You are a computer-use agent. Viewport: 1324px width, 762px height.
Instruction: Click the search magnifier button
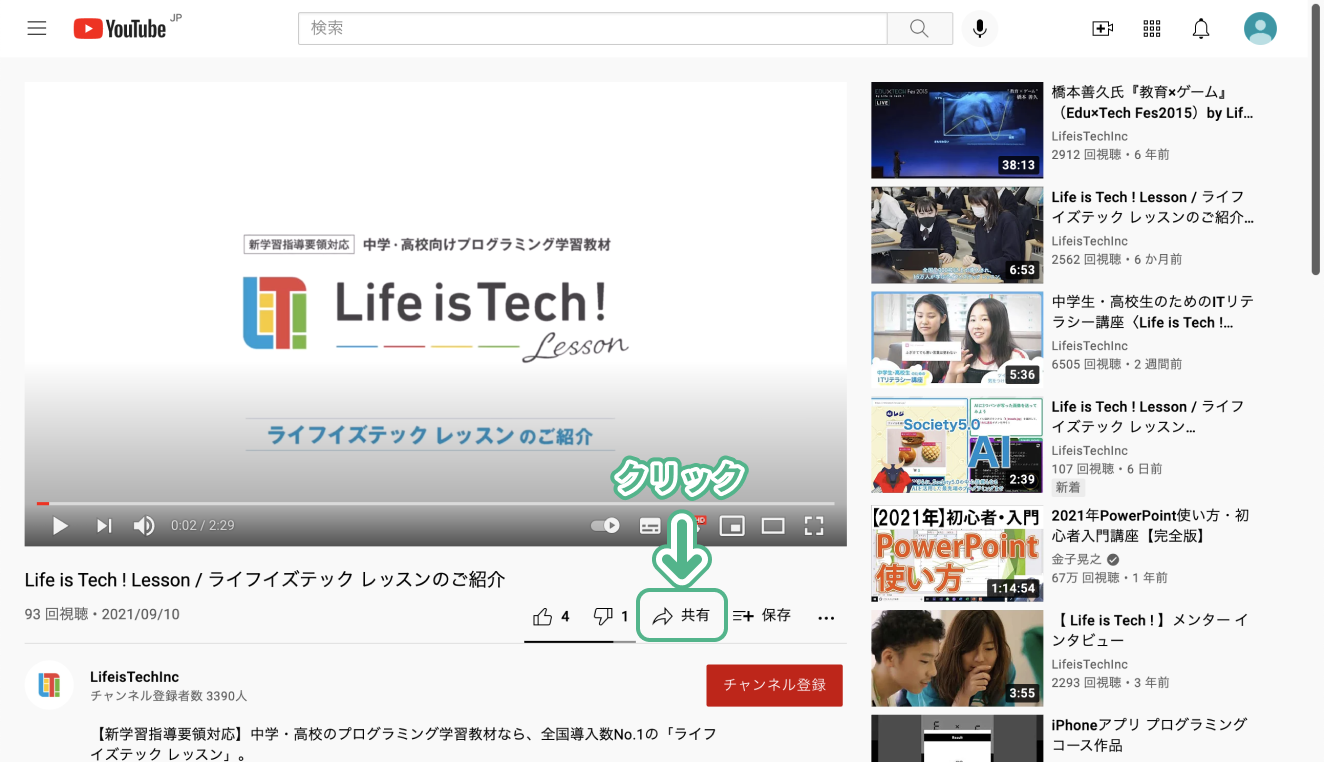pyautogui.click(x=919, y=28)
